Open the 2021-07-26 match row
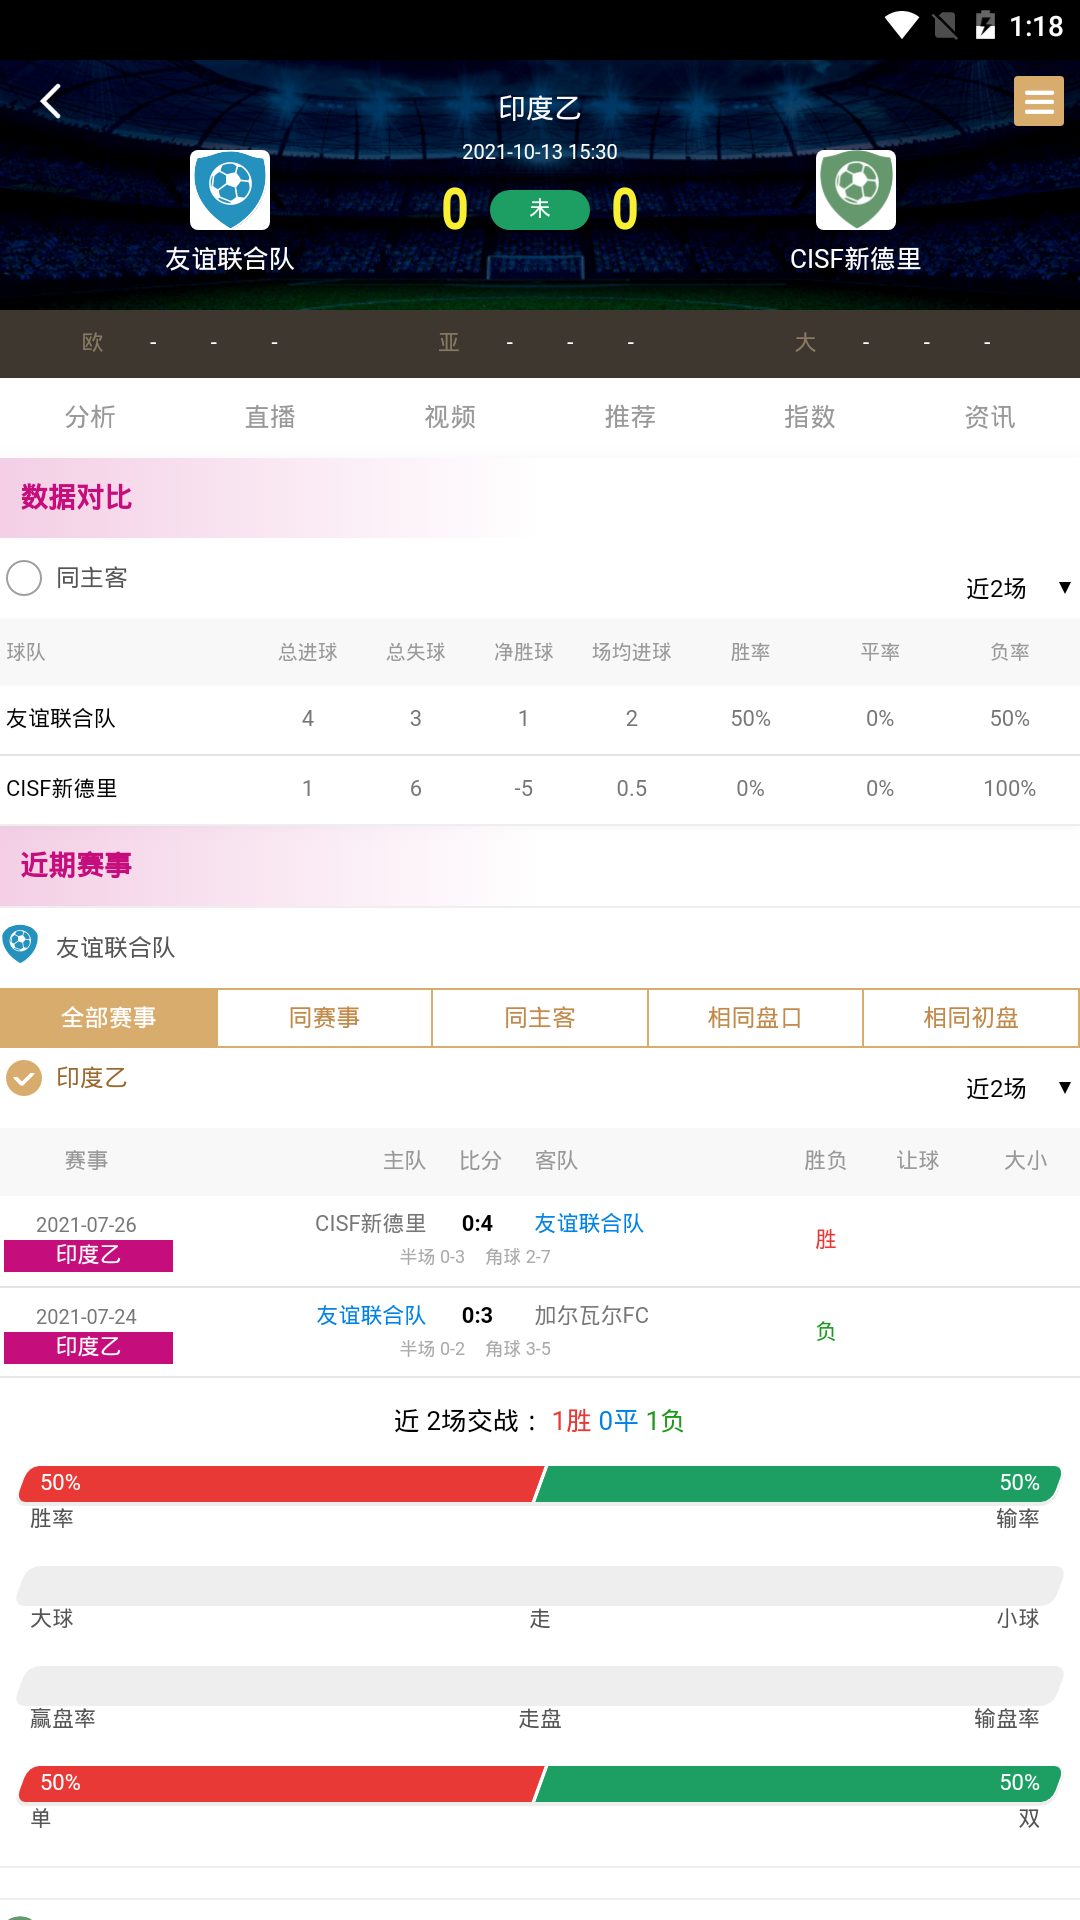1080x1920 pixels. [x=540, y=1240]
